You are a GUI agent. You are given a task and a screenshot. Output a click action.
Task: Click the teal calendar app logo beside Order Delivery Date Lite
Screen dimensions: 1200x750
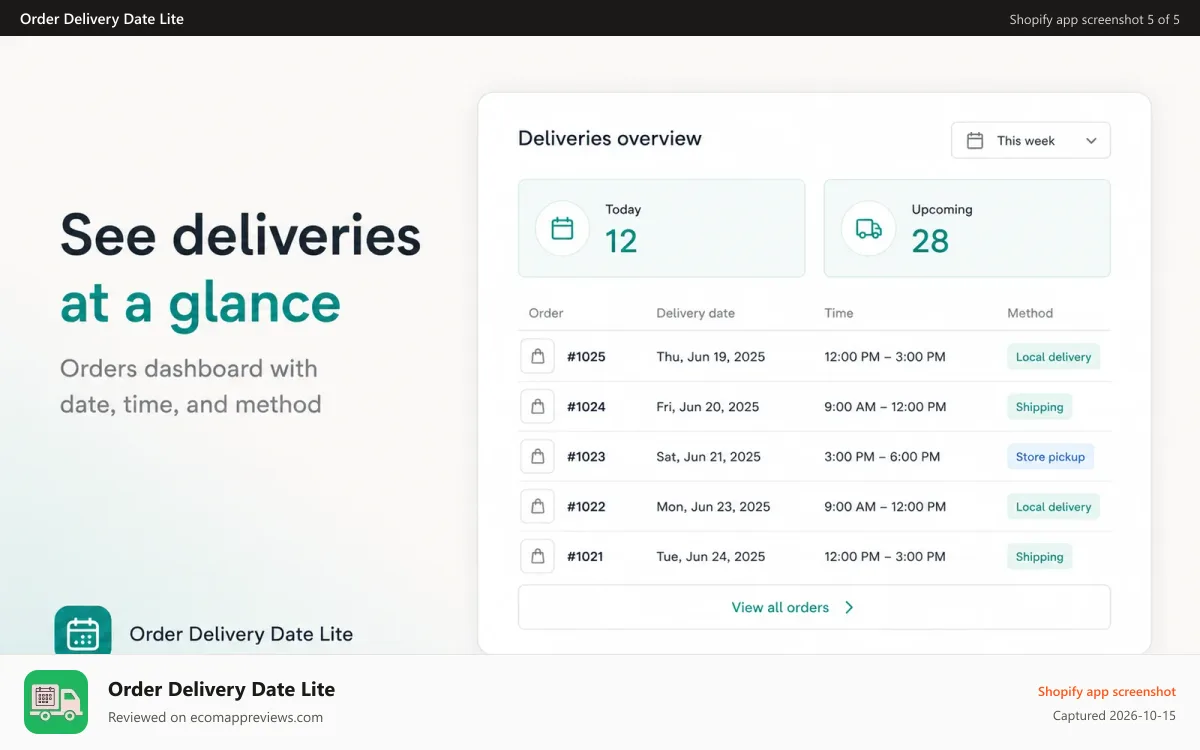pyautogui.click(x=83, y=630)
